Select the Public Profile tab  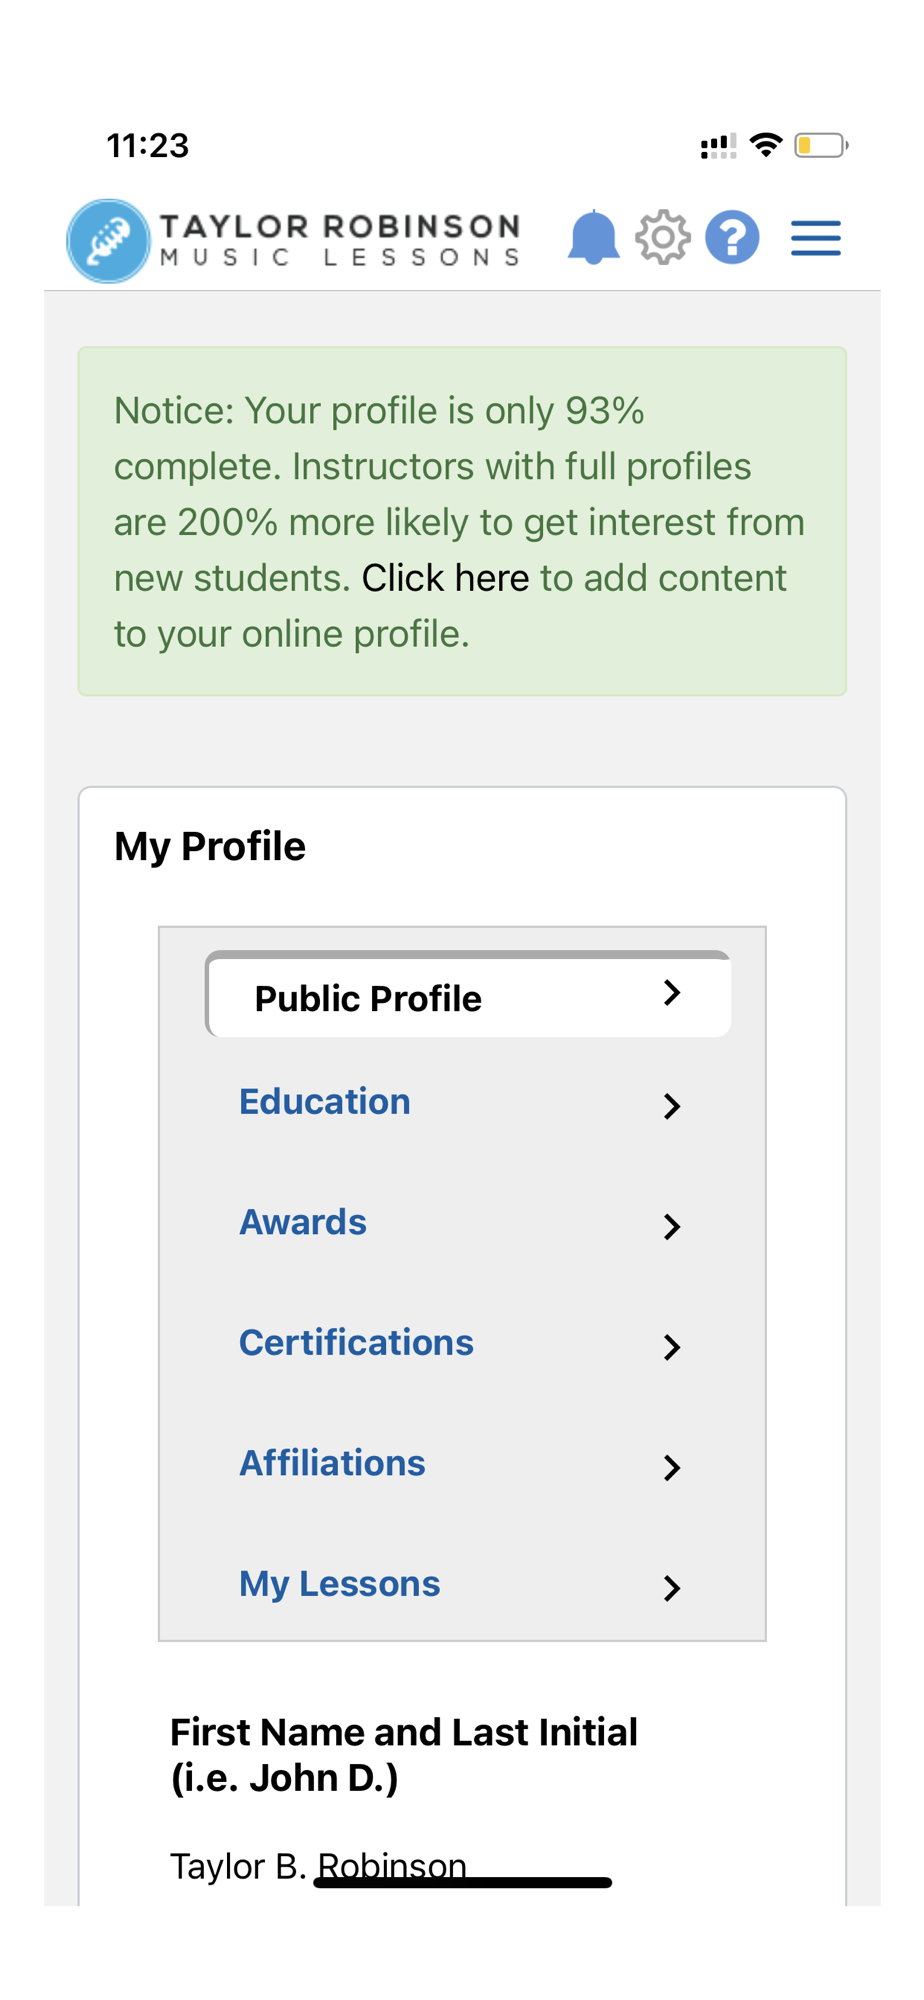368,998
